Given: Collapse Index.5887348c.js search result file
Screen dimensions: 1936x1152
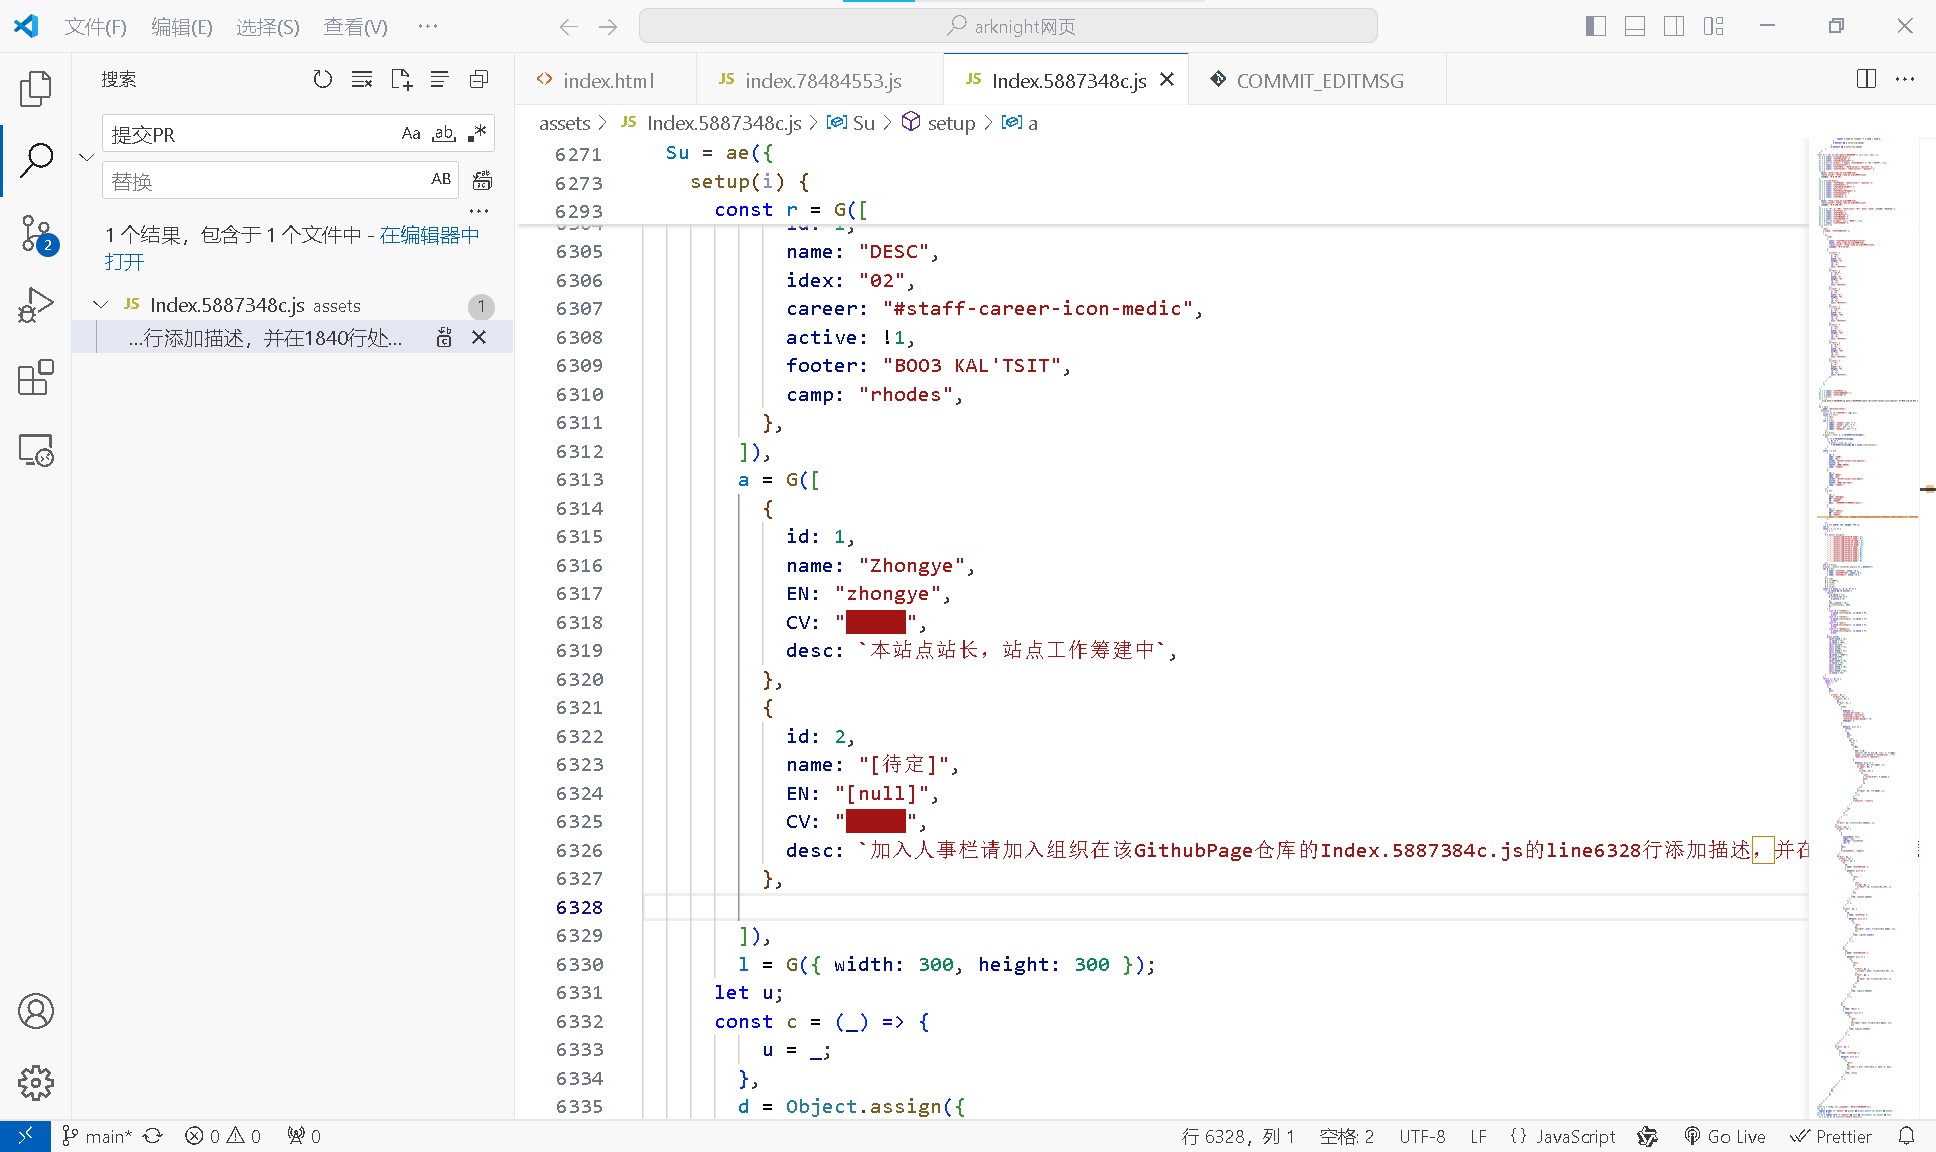Looking at the screenshot, I should click(100, 305).
